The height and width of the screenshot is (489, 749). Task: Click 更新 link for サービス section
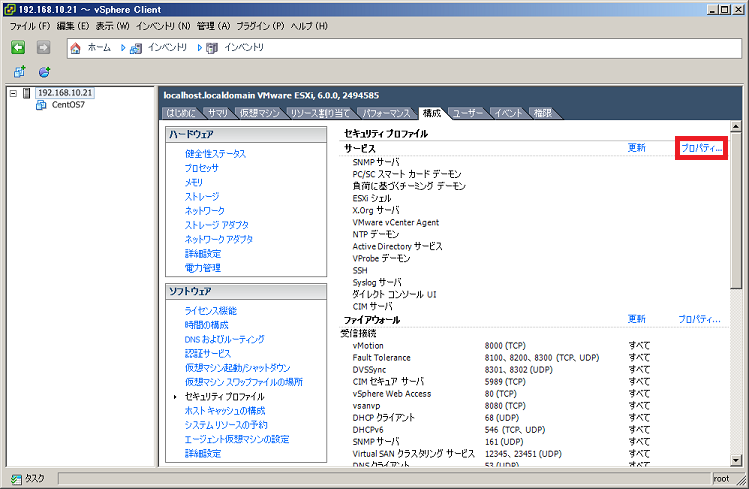(x=636, y=148)
